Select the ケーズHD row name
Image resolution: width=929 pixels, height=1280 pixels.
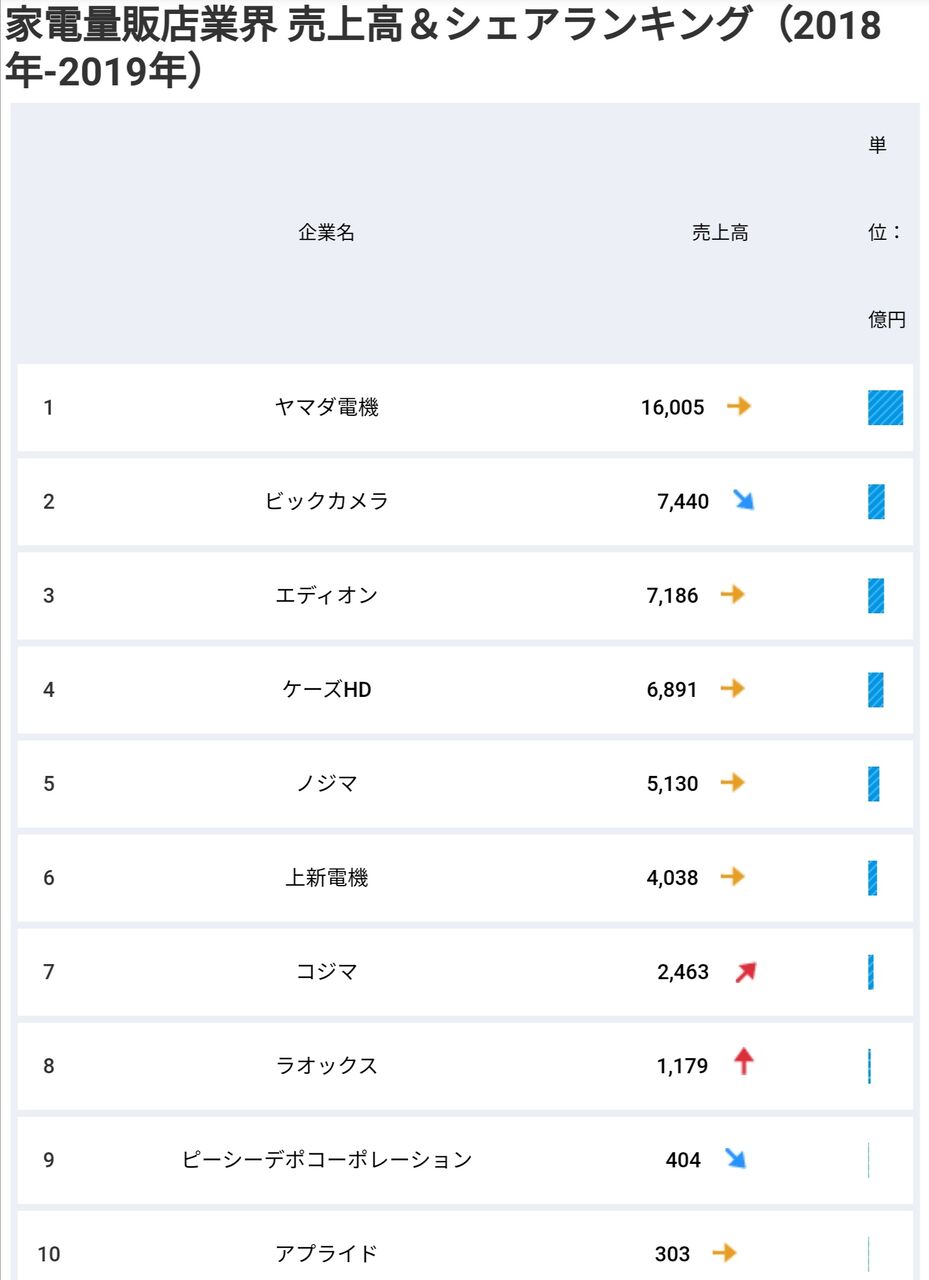[x=327, y=690]
